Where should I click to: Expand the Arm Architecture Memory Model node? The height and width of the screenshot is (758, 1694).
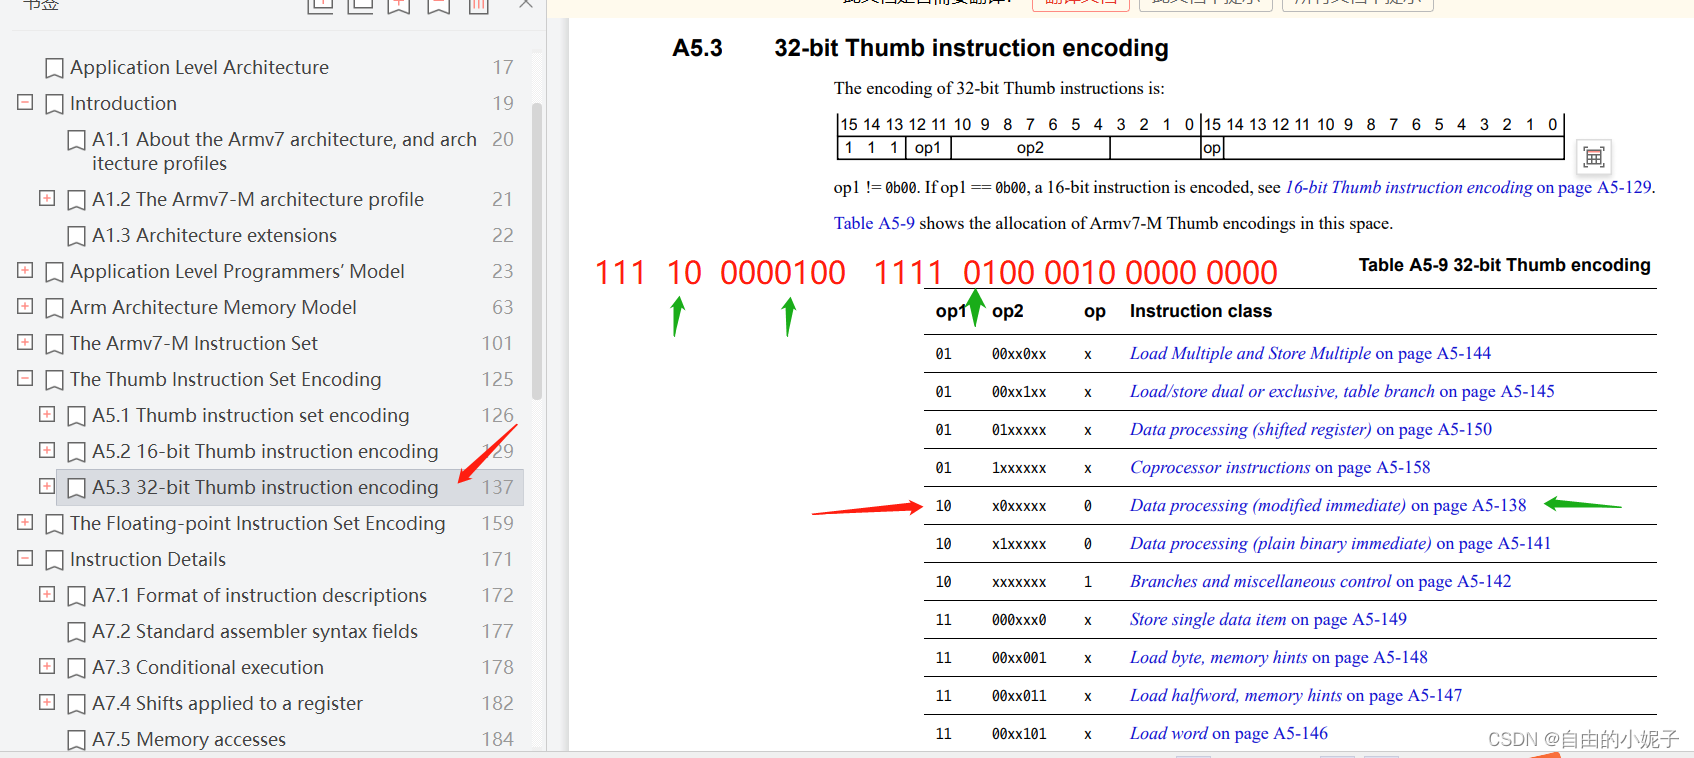pos(25,306)
